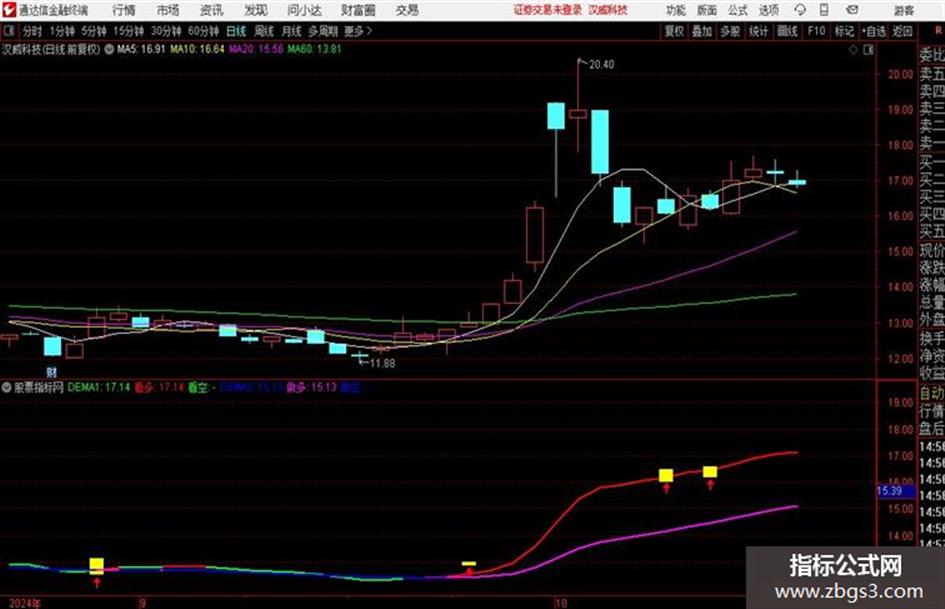Screen dimensions: 945x609
Task: Click the panel layout icon left of 分时
Action: [8, 31]
